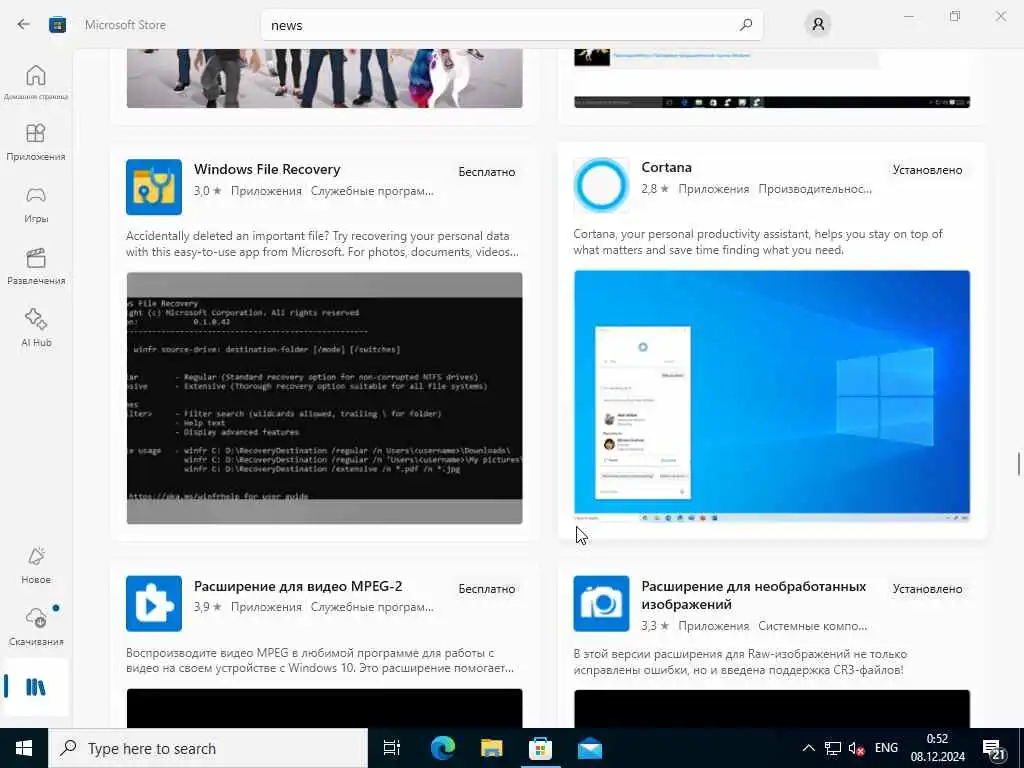The image size is (1024, 768).
Task: Open the Windows File Recovery title
Action: (267, 169)
